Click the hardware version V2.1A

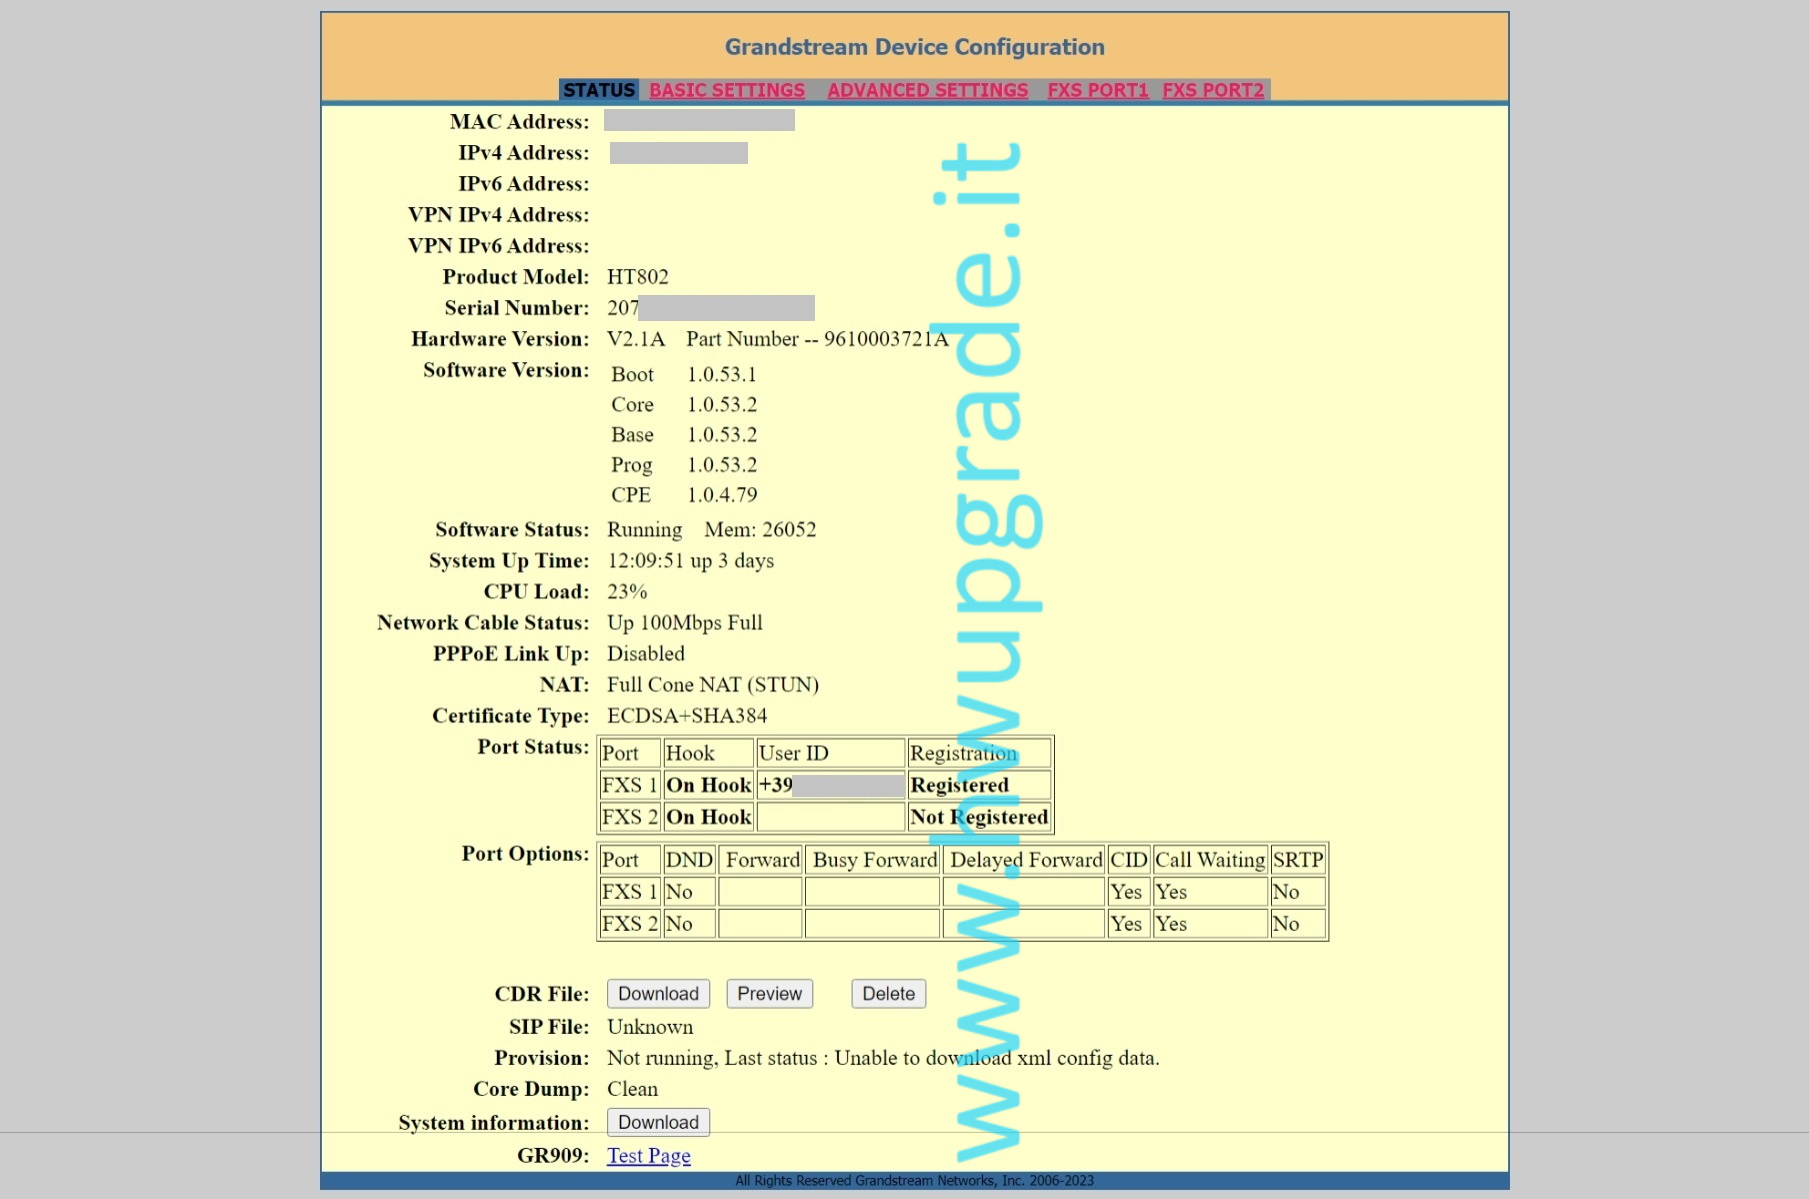coord(635,339)
